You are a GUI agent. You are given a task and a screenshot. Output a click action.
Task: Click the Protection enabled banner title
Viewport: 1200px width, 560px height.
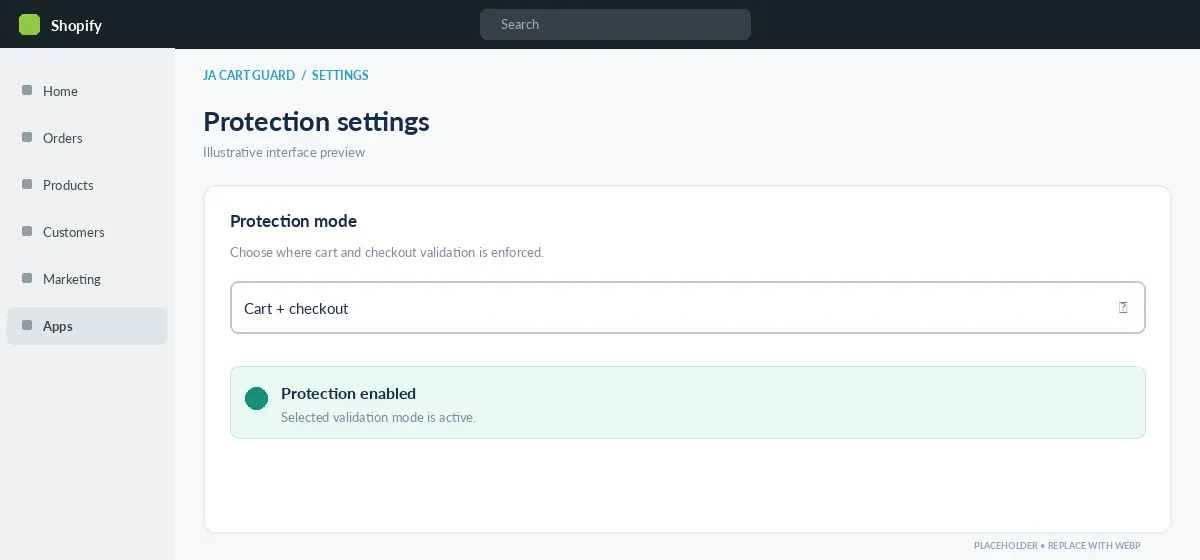coord(348,393)
